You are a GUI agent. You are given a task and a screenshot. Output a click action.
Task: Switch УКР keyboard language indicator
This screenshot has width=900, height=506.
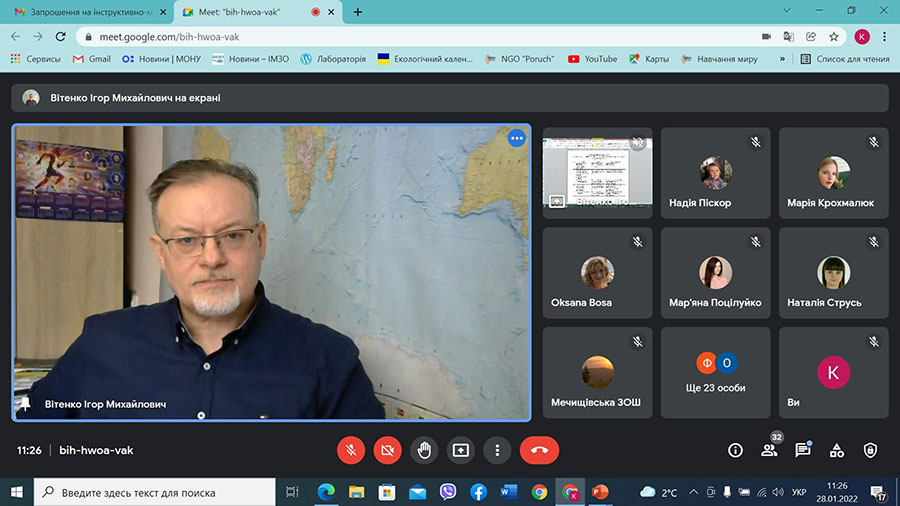click(x=799, y=492)
